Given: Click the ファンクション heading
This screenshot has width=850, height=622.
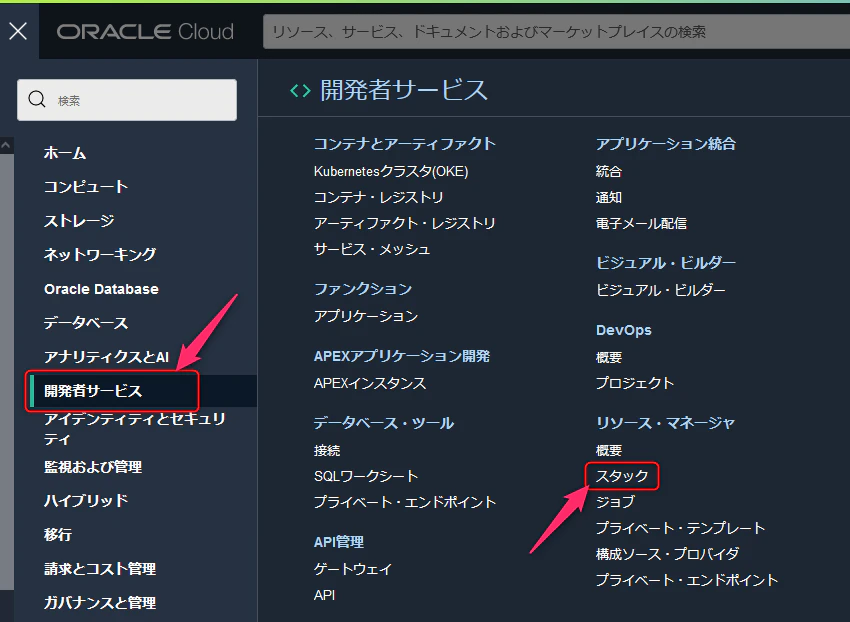Looking at the screenshot, I should click(363, 289).
